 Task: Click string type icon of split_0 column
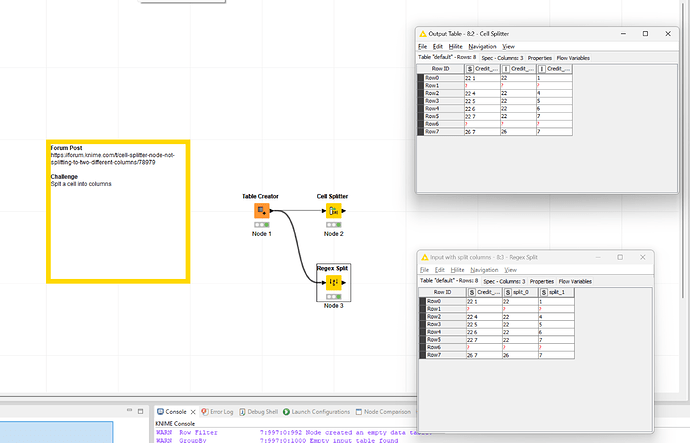point(506,291)
